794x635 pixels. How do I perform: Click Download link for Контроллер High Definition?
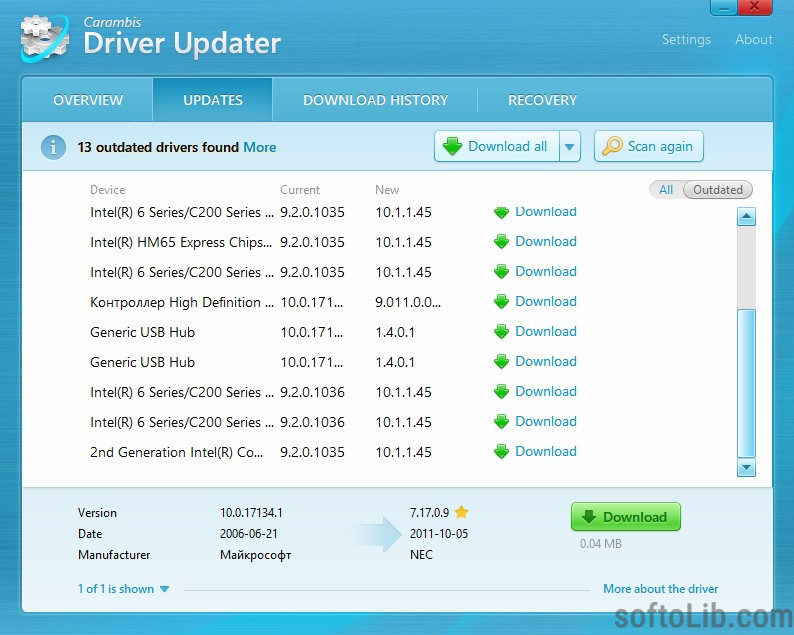[546, 301]
